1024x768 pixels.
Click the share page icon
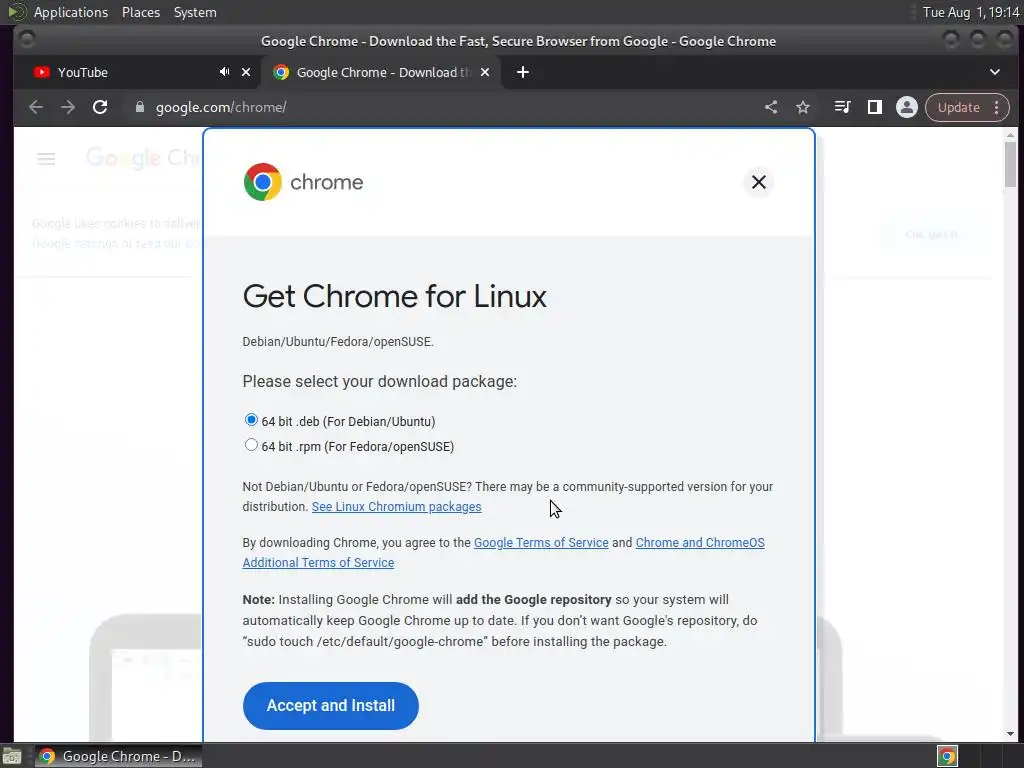pos(771,107)
